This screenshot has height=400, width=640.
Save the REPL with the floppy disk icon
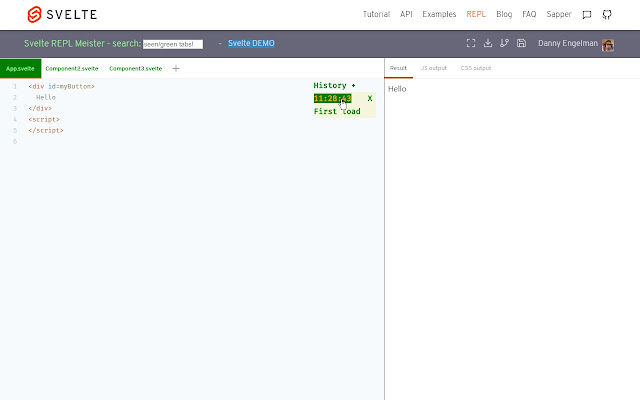tap(521, 43)
